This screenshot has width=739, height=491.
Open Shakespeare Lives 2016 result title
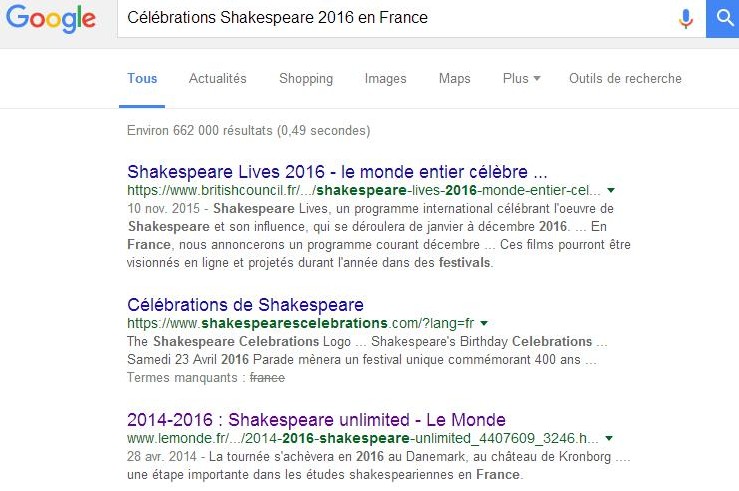pos(337,170)
